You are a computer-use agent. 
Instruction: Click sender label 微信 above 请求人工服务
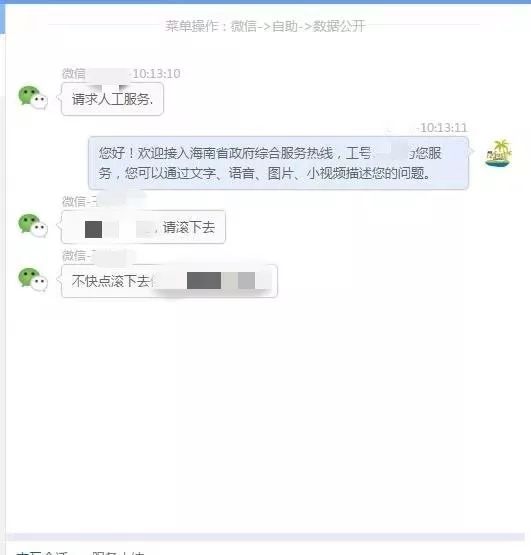point(74,74)
